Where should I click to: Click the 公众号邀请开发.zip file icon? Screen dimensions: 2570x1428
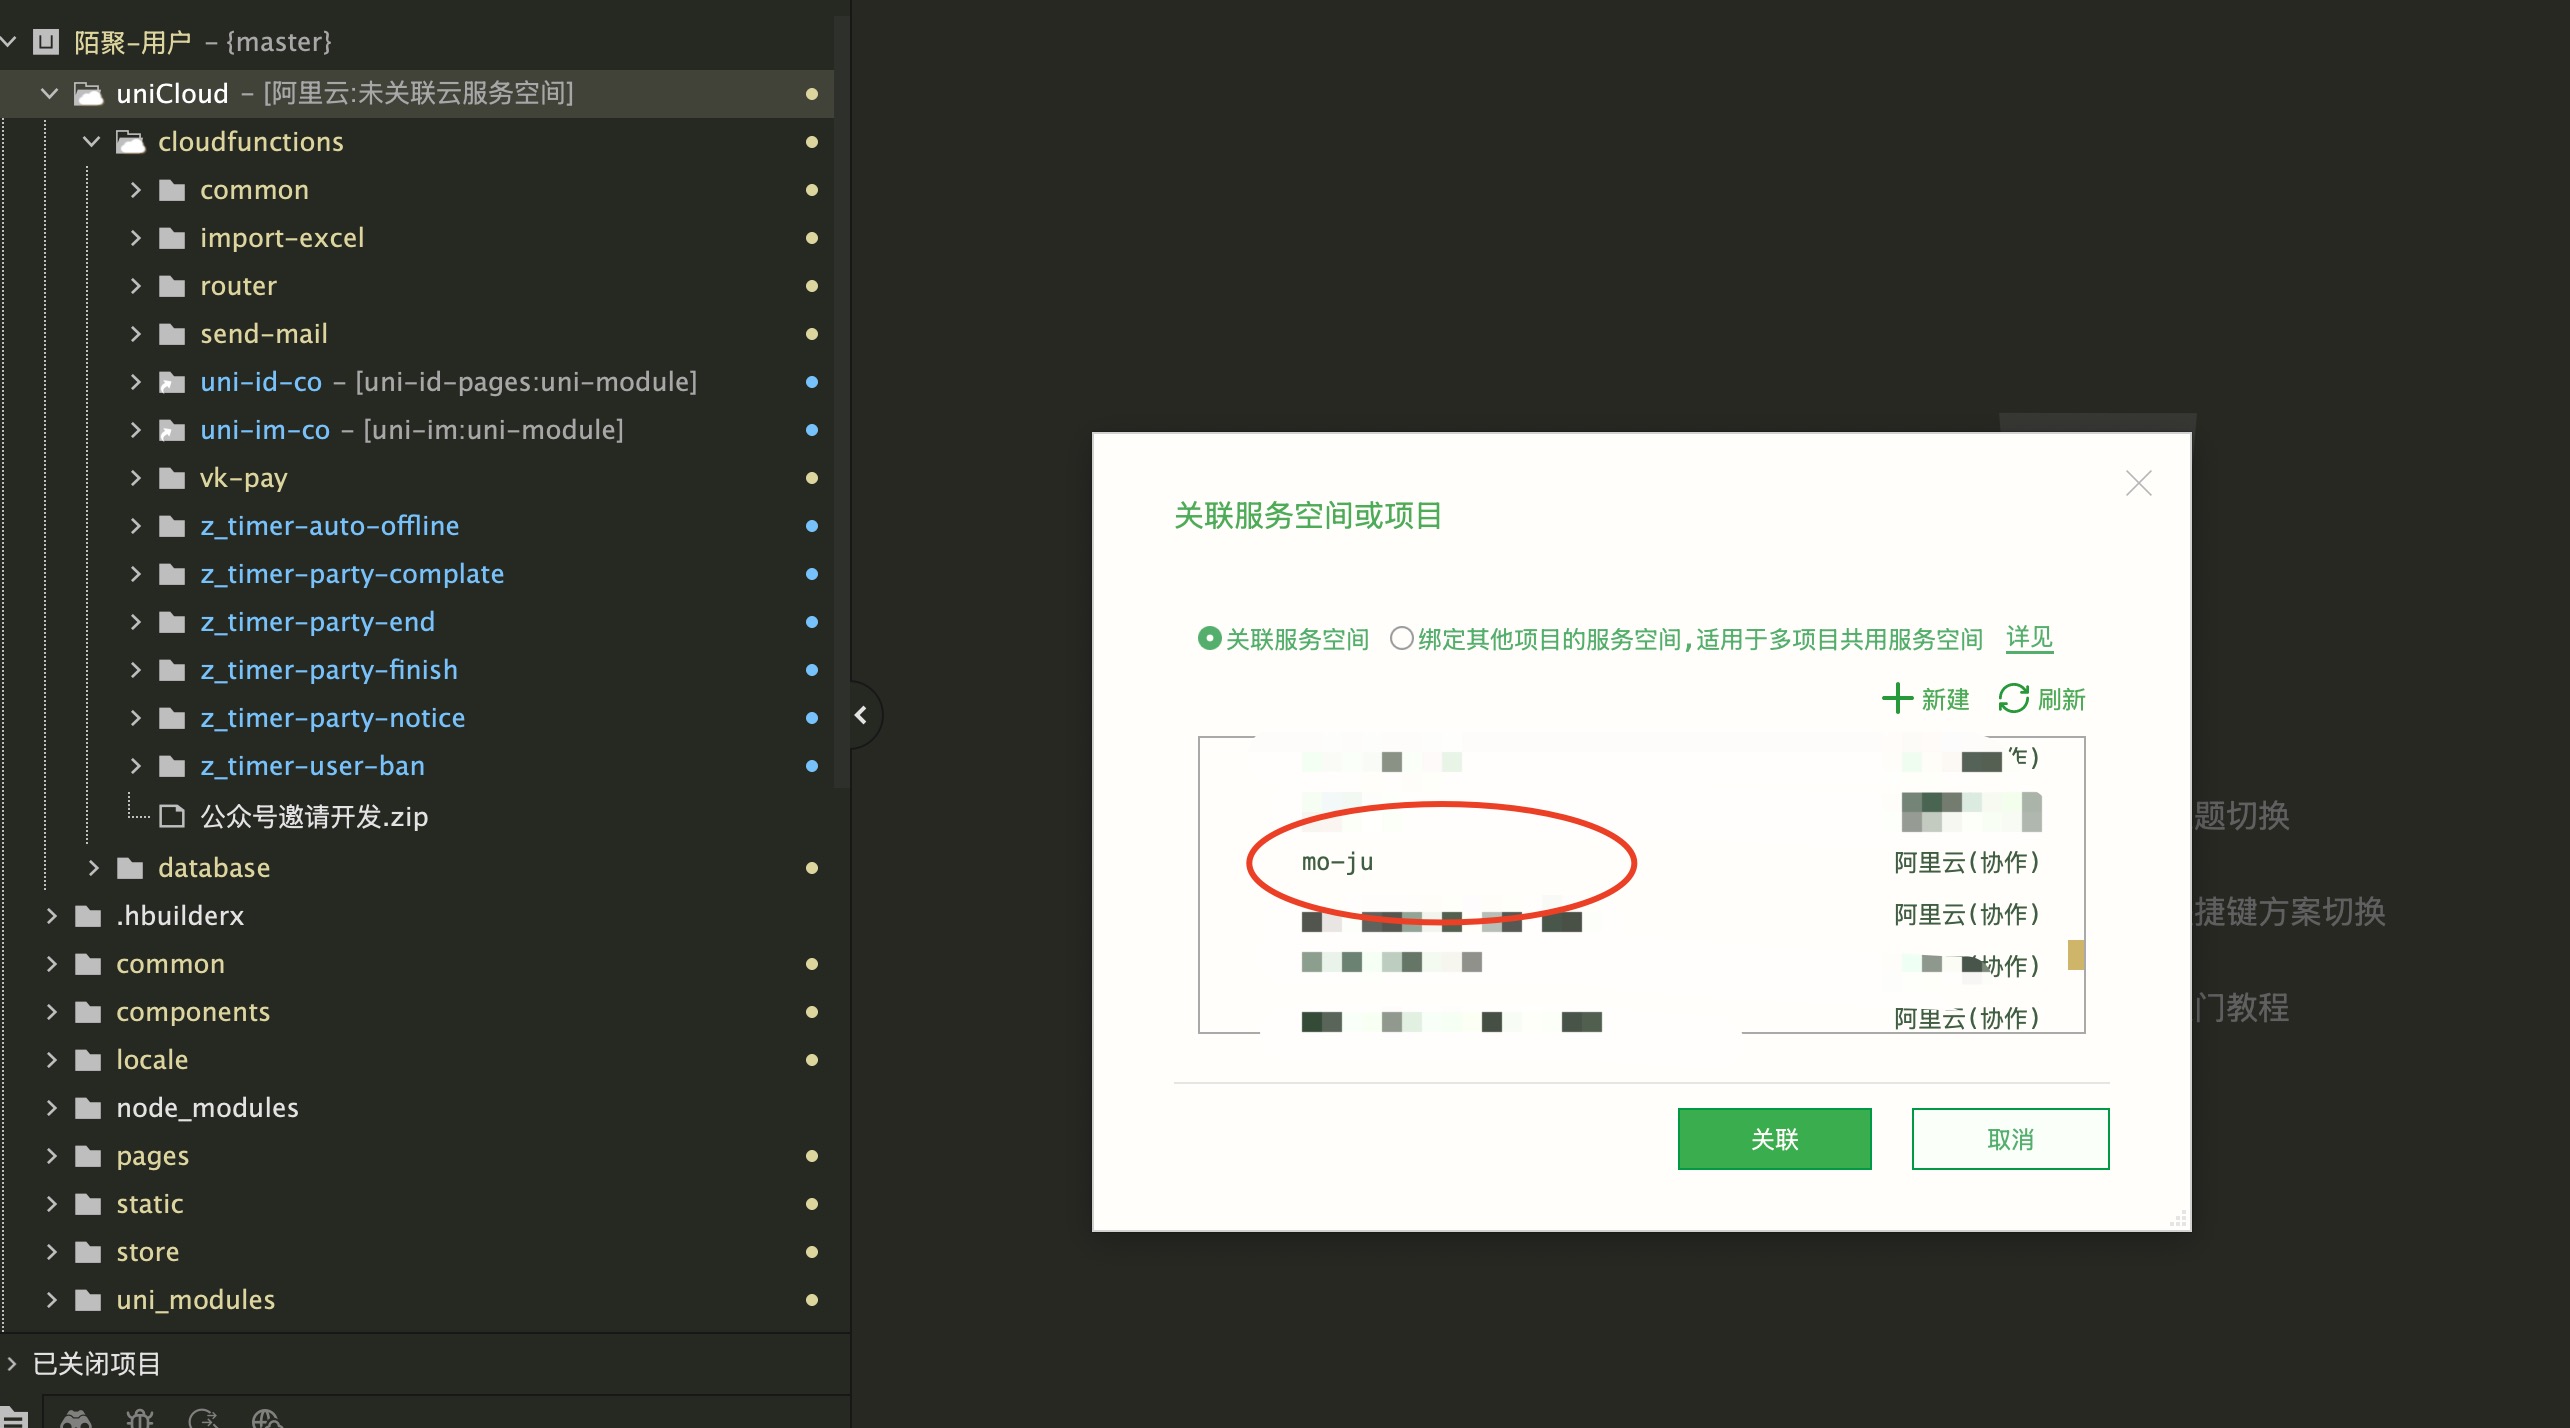tap(172, 817)
